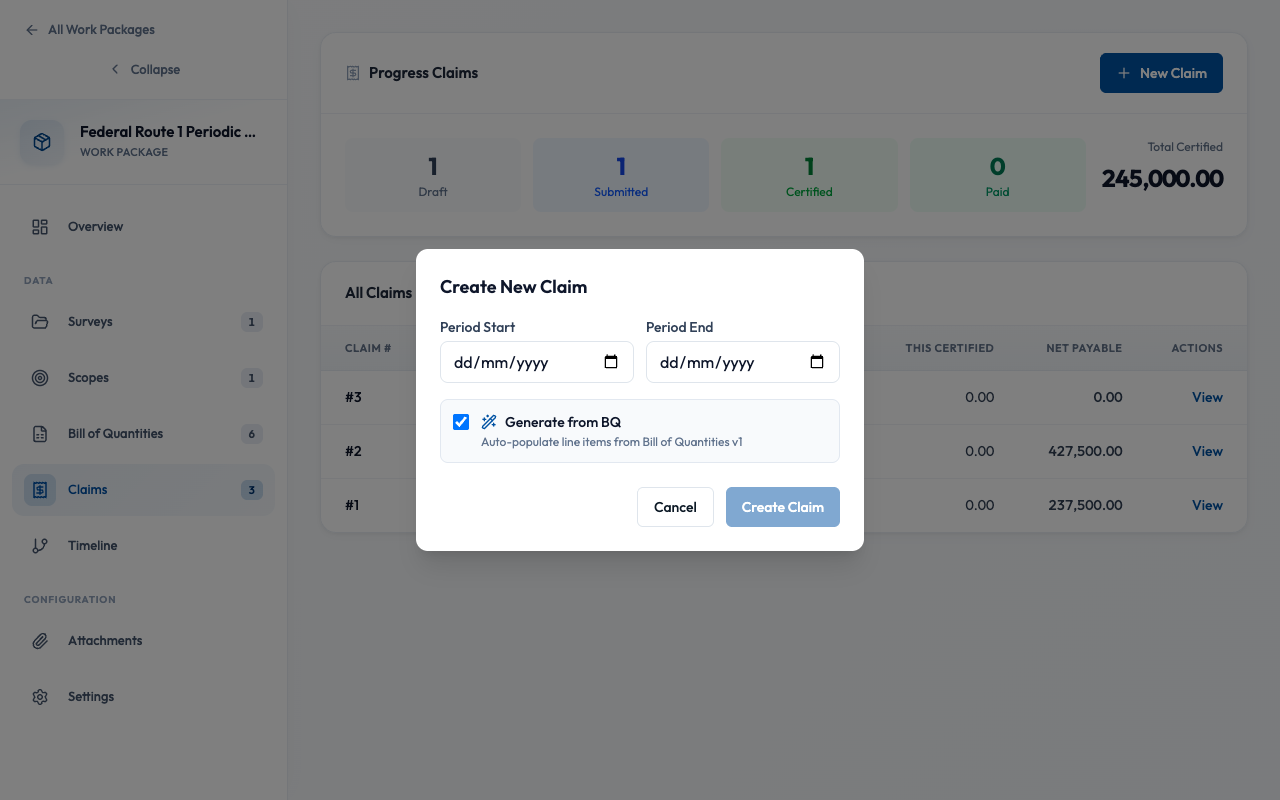1280x800 pixels.
Task: Click the Bill of Quantities document icon
Action: pos(40,434)
